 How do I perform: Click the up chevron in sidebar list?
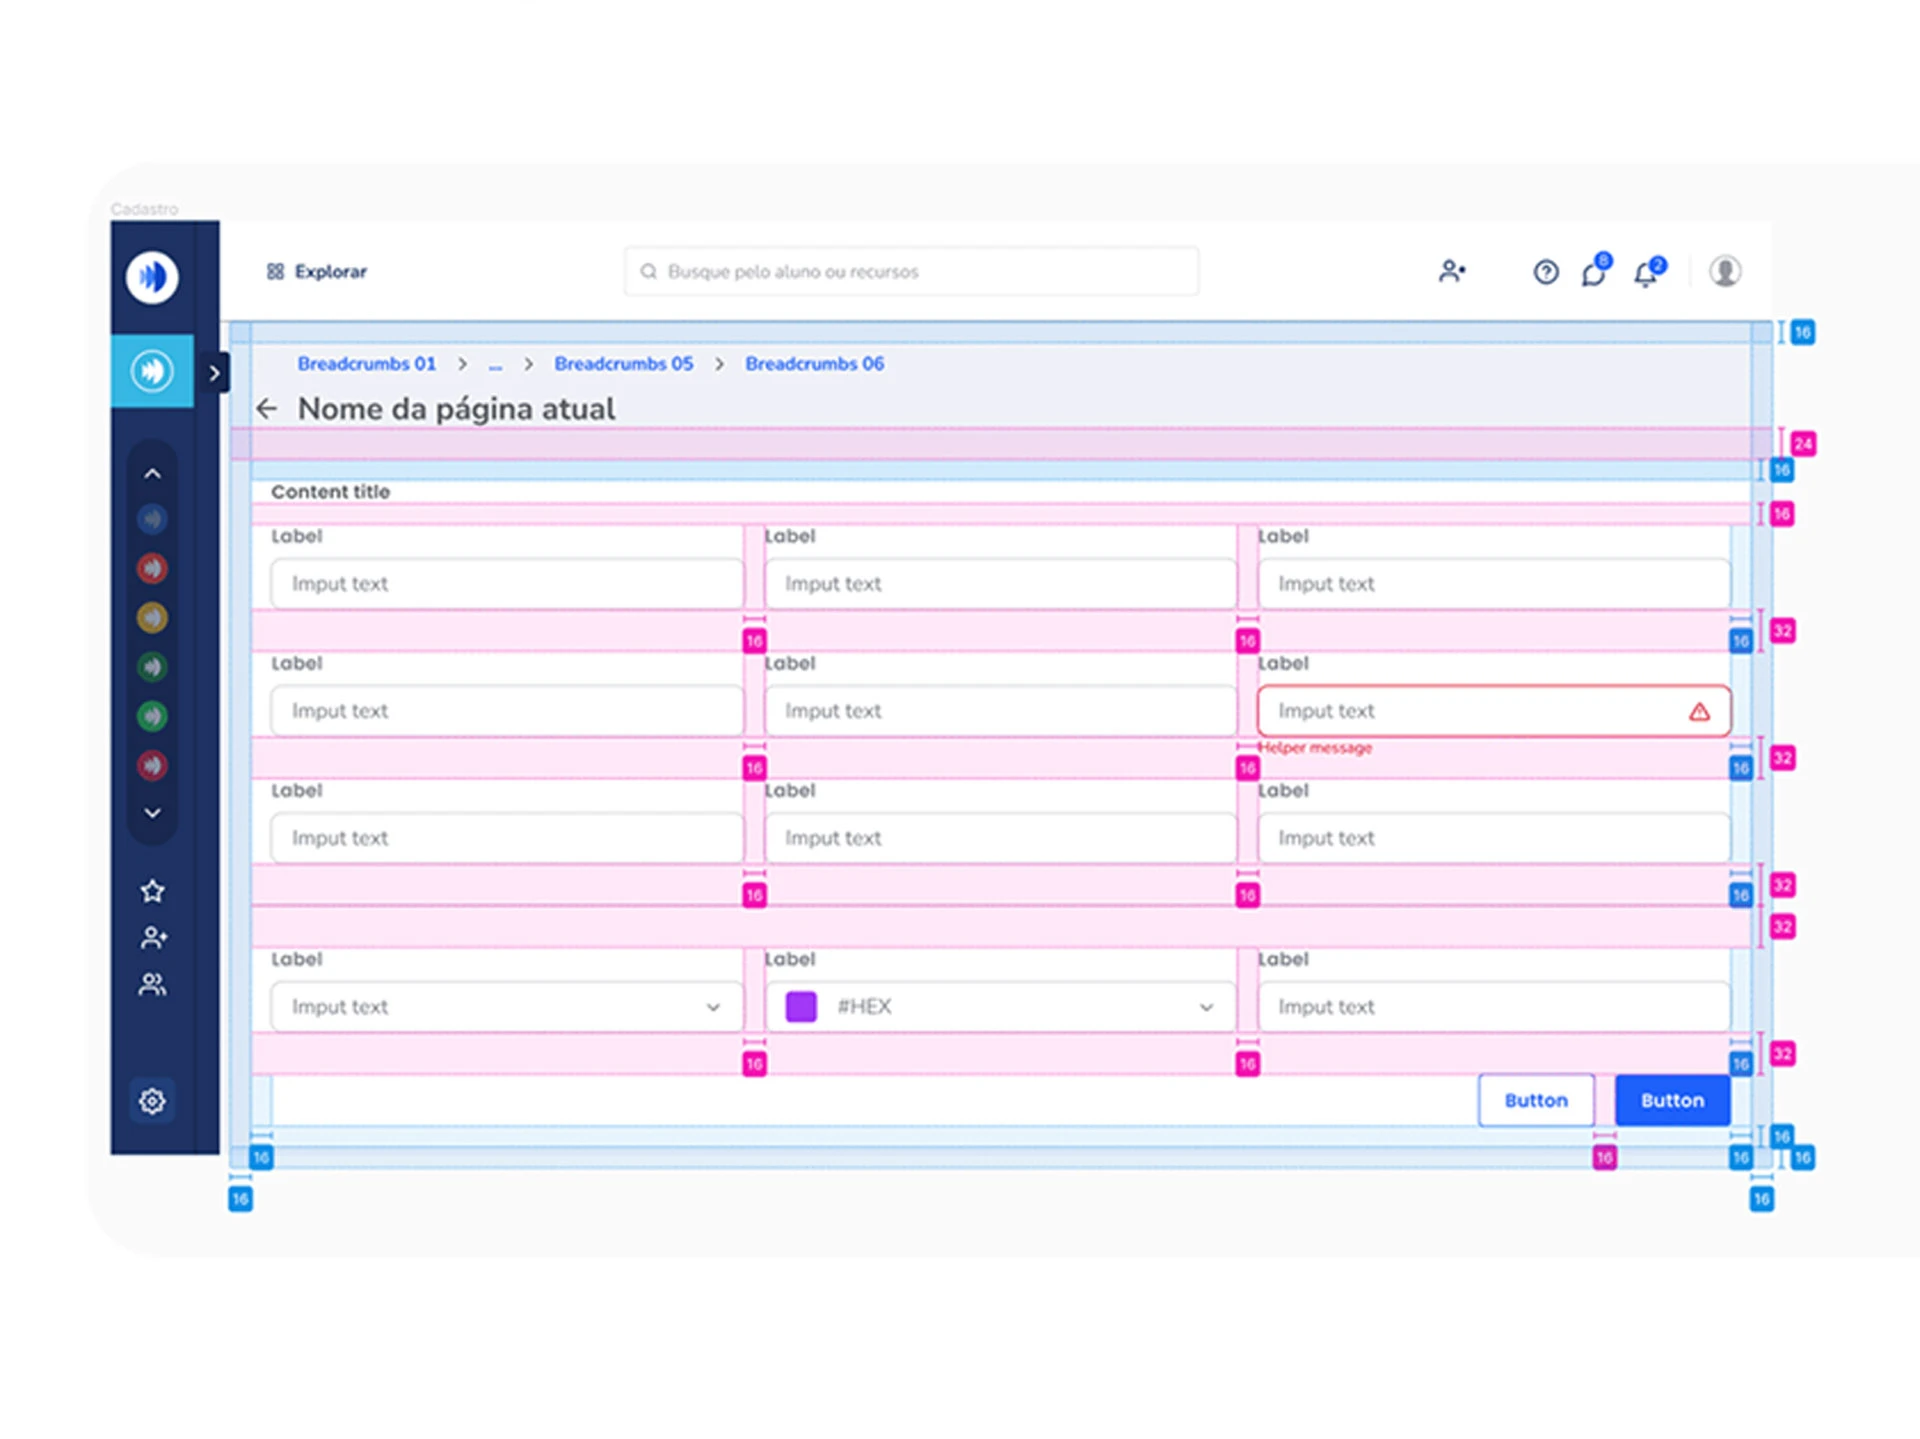[x=152, y=474]
